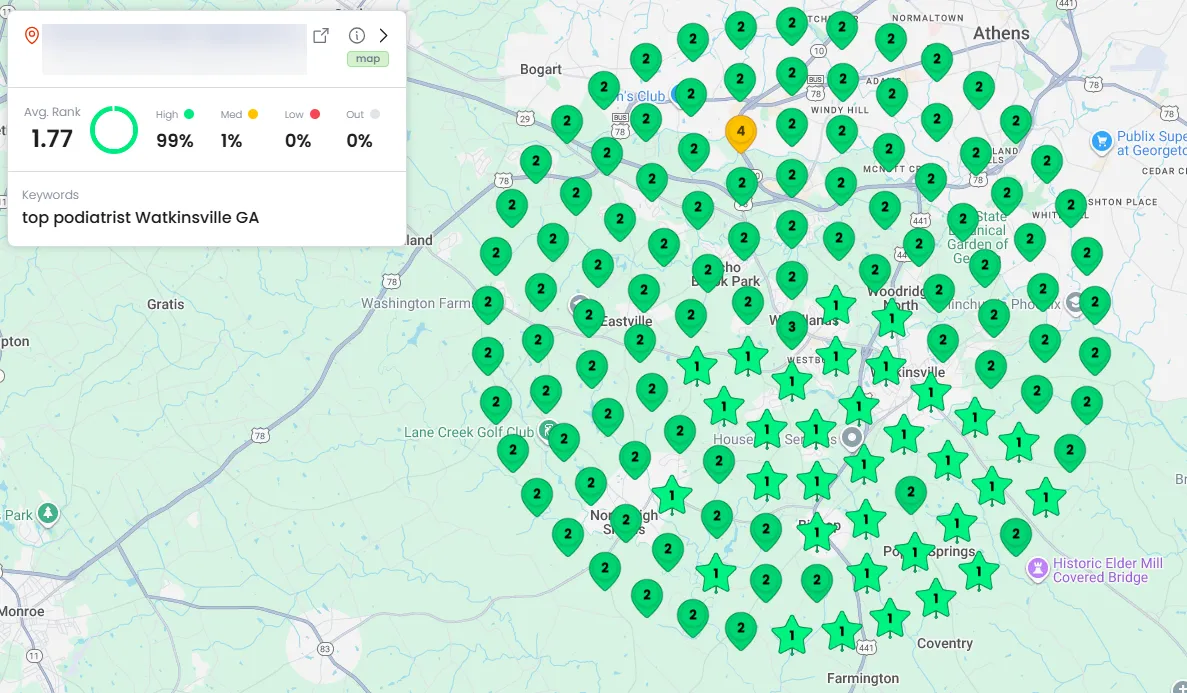This screenshot has width=1187, height=693.
Task: Select the green 'map' badge
Action: pyautogui.click(x=368, y=59)
